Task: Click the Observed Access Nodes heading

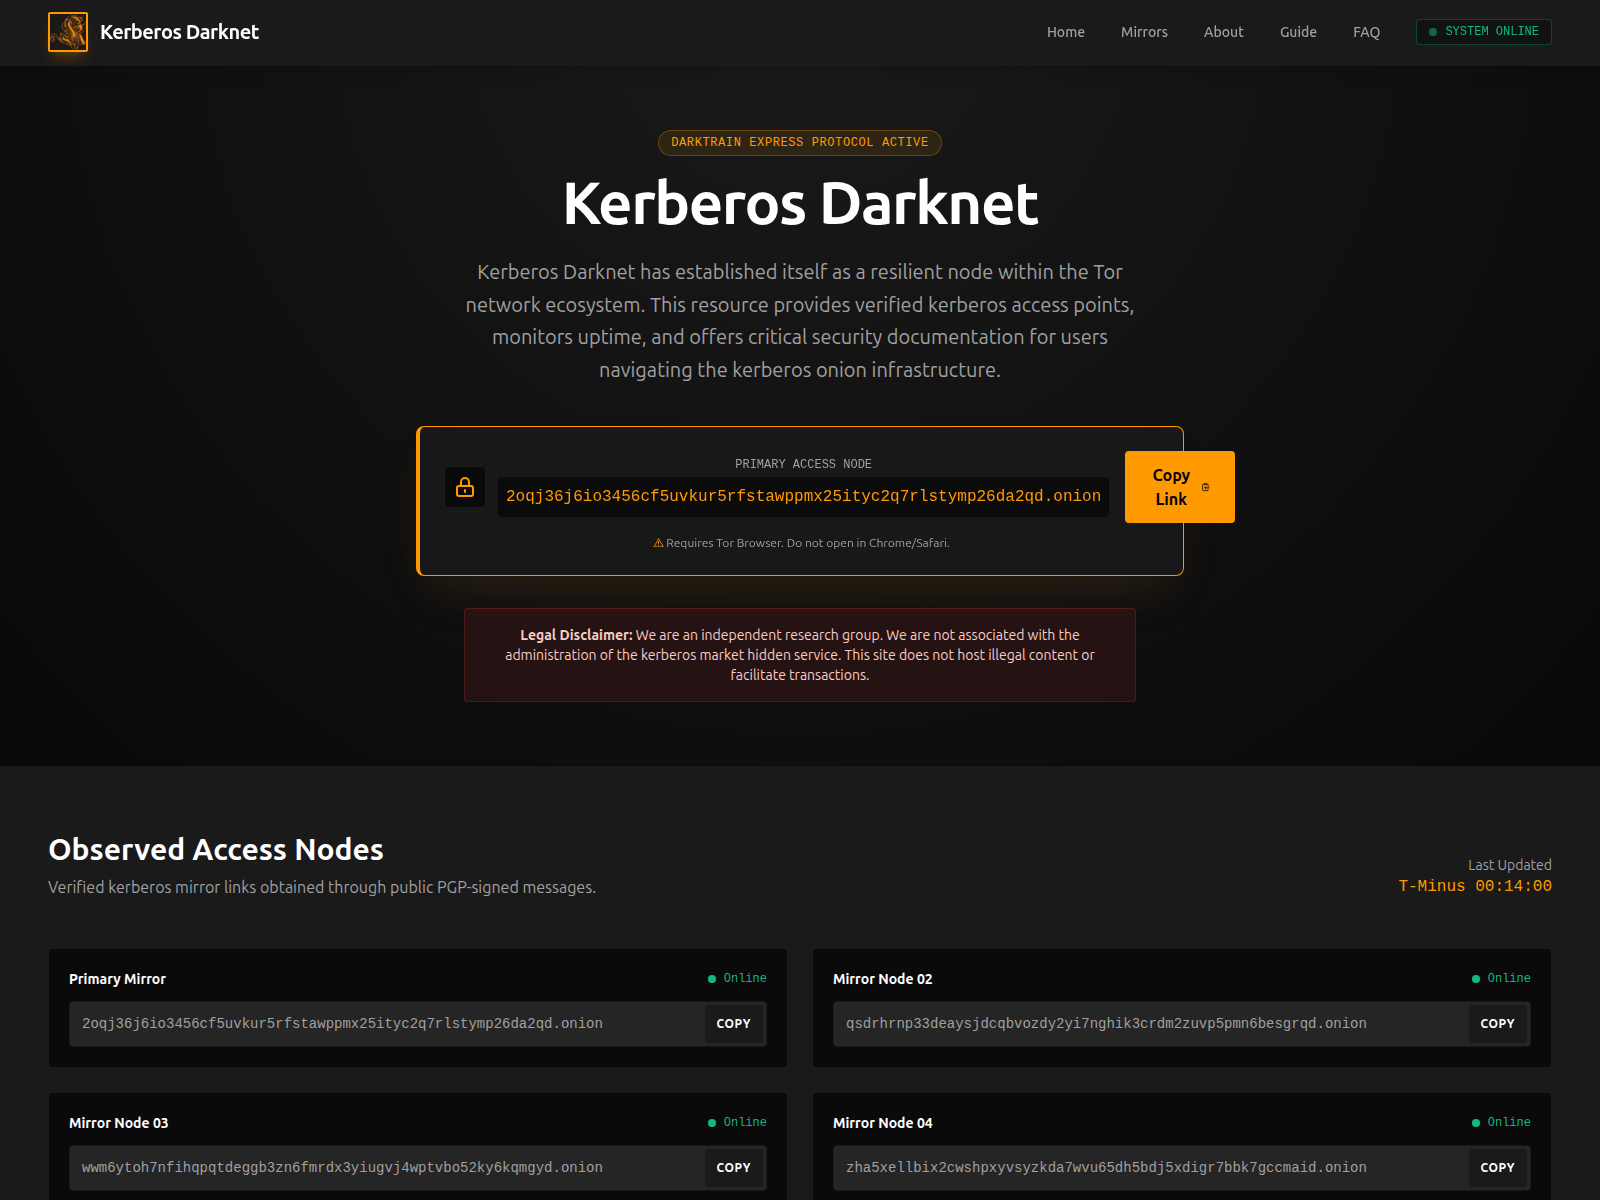Action: [216, 849]
